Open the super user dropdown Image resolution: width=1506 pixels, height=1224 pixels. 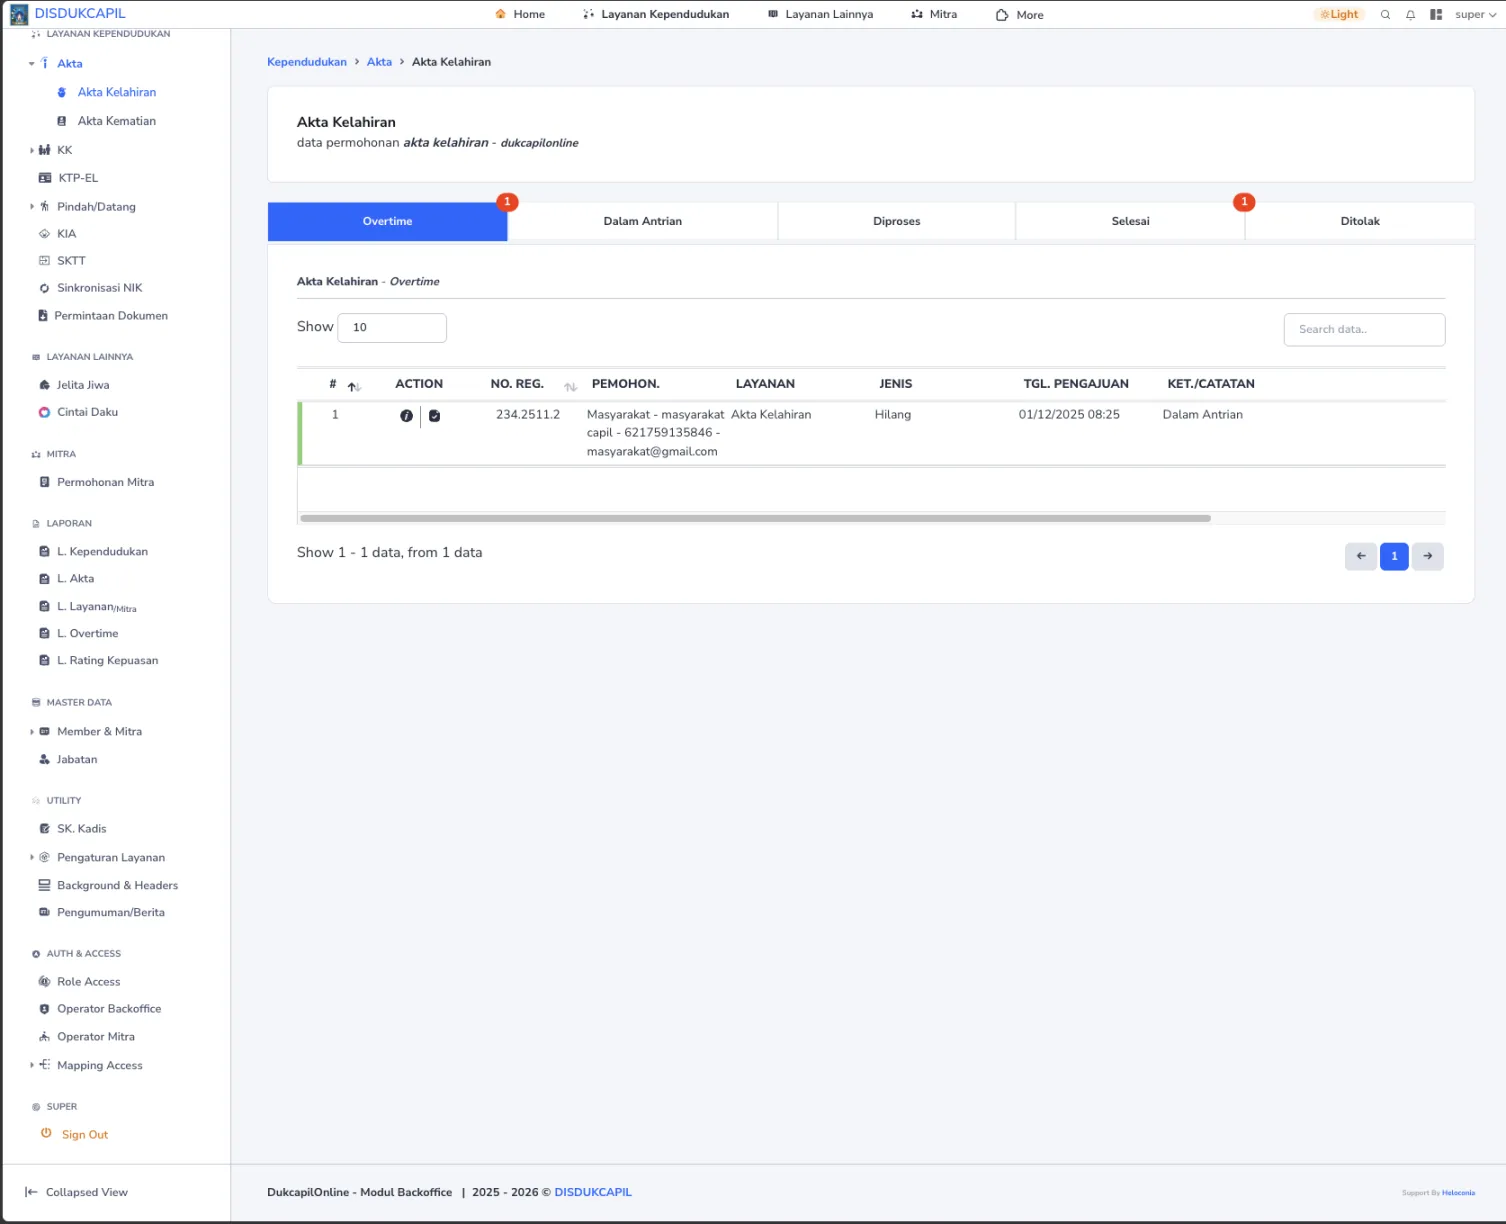(1475, 15)
